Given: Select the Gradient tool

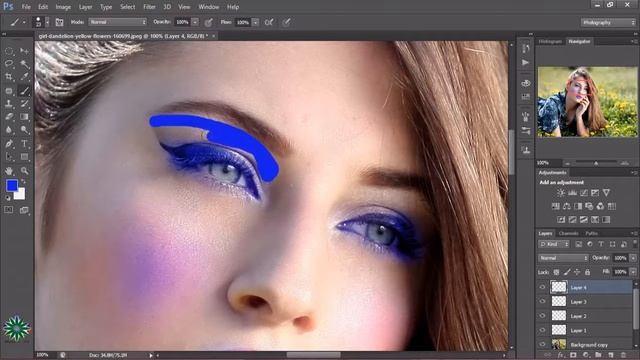Looking at the screenshot, I should (24, 117).
